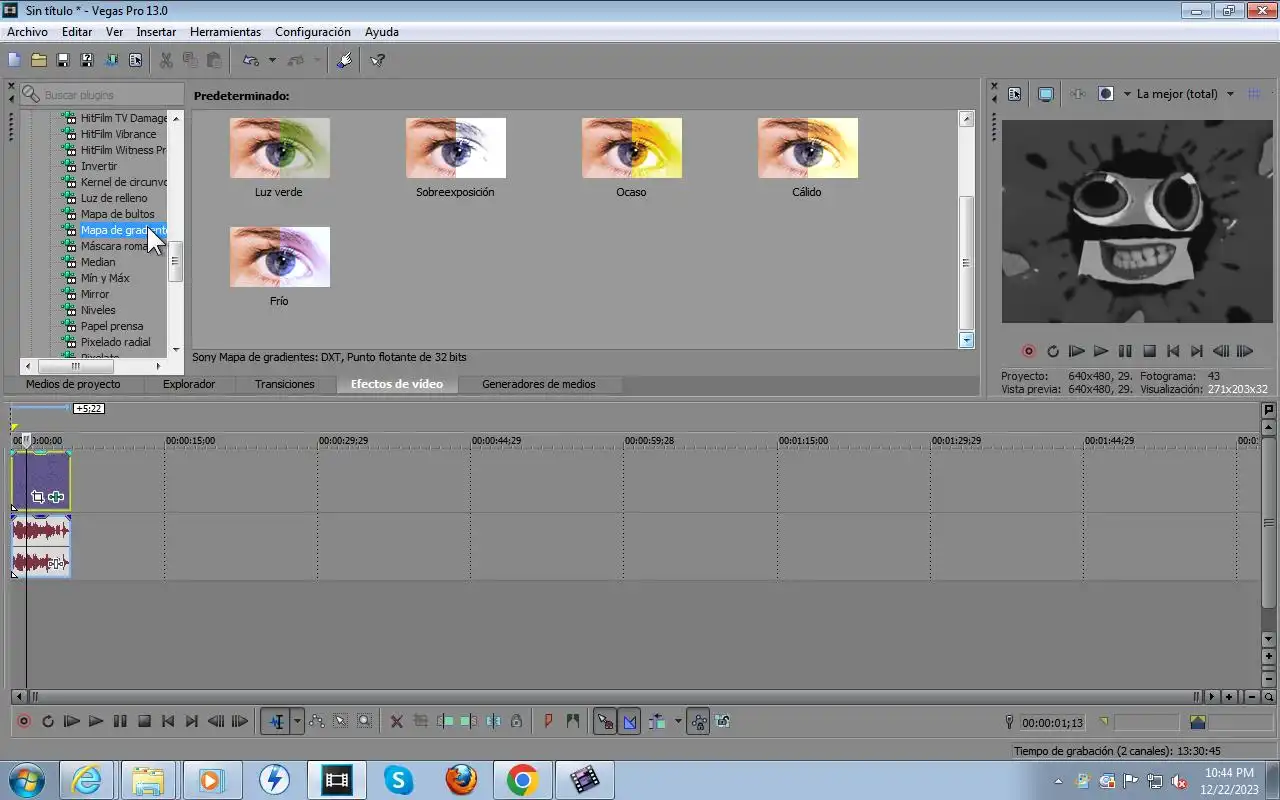
Task: Launch Firefox from the Windows taskbar
Action: pos(461,780)
